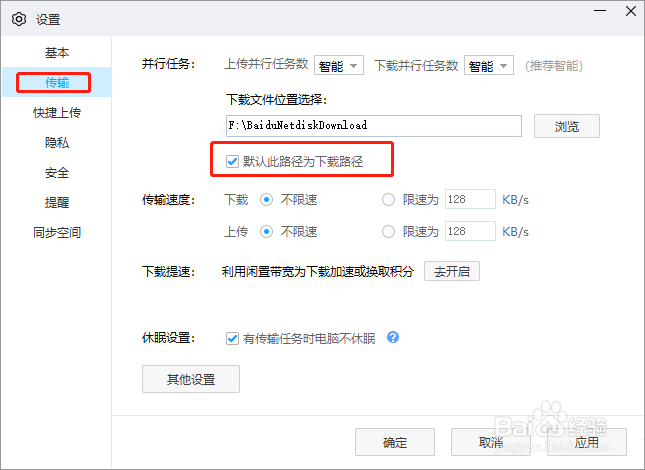Click the settings gear icon in title bar

click(x=19, y=19)
